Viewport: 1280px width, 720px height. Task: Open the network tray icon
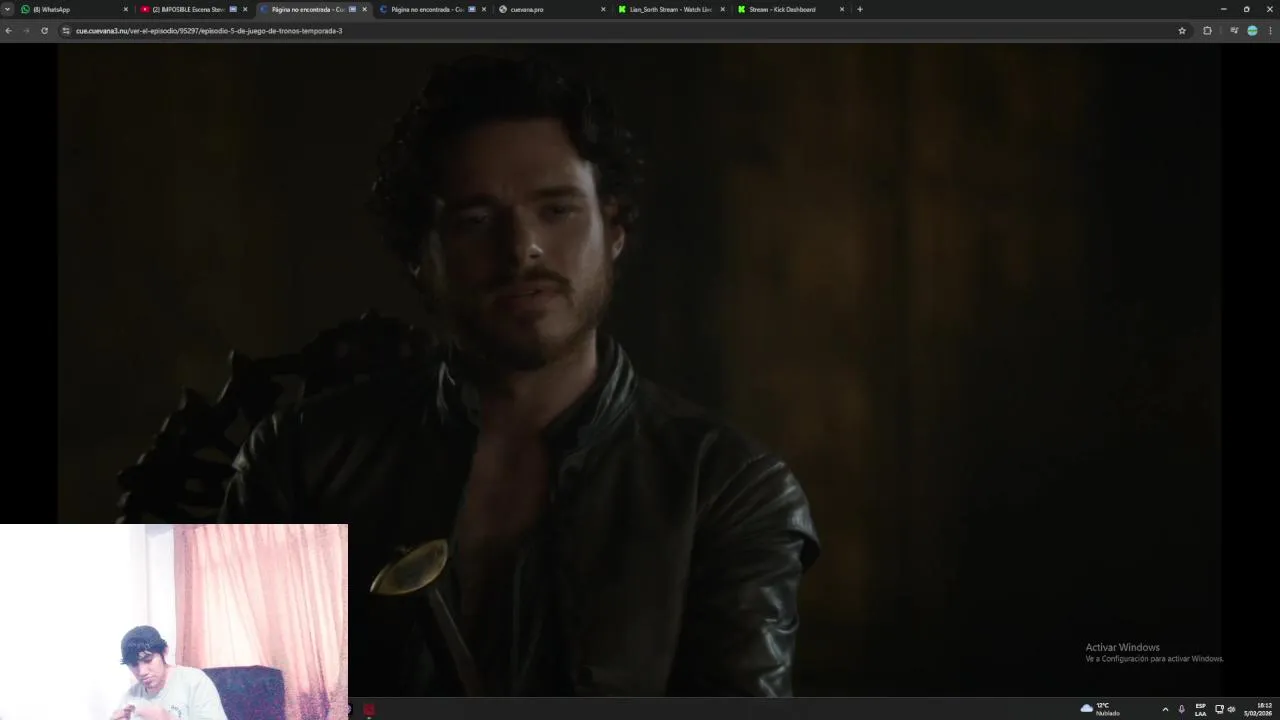tap(1219, 709)
